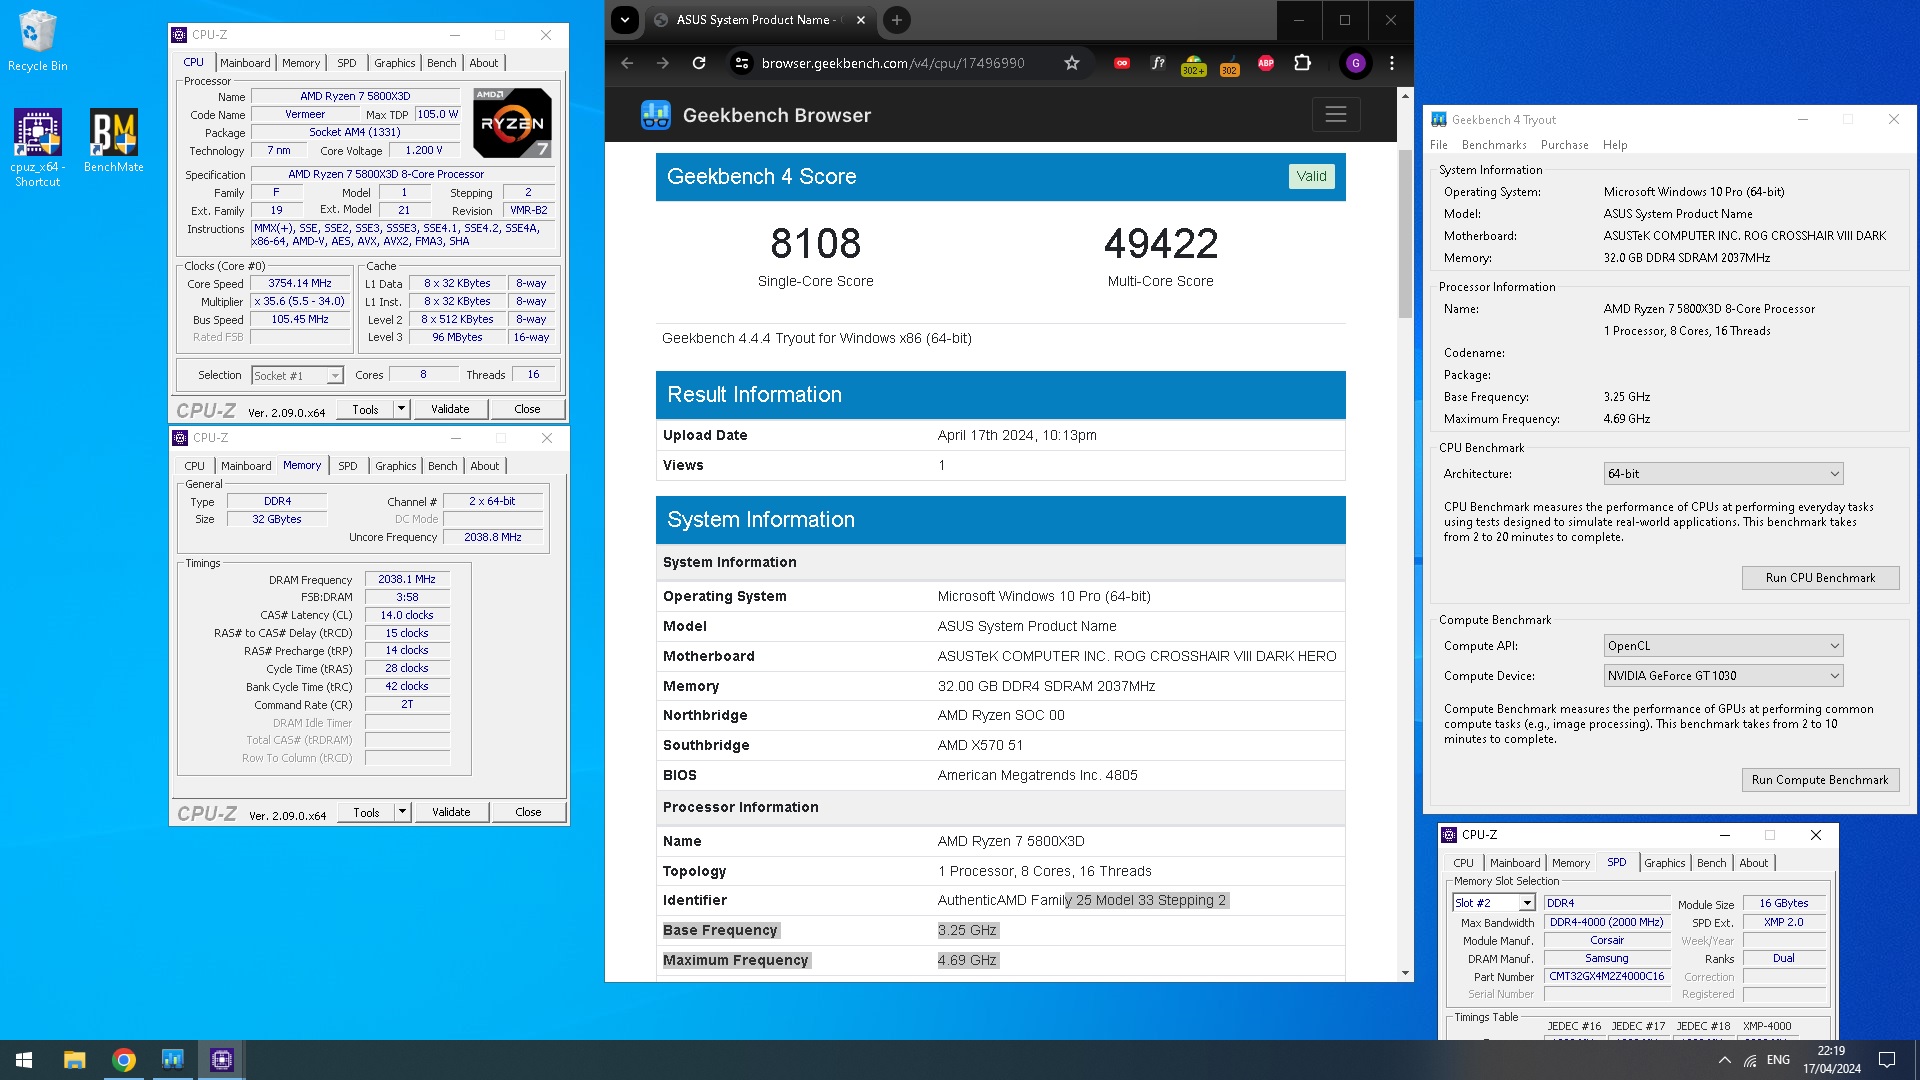Expand the Architecture 64-bit dropdown
This screenshot has height=1080, width=1920.
click(1723, 474)
